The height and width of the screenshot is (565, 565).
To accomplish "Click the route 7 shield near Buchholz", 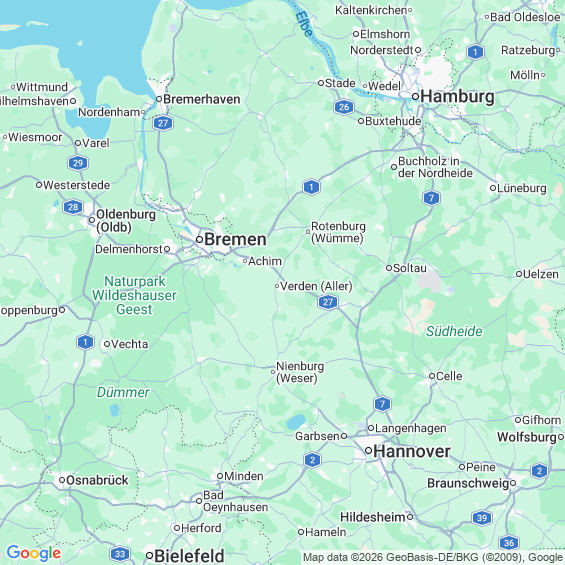I will pyautogui.click(x=431, y=198).
